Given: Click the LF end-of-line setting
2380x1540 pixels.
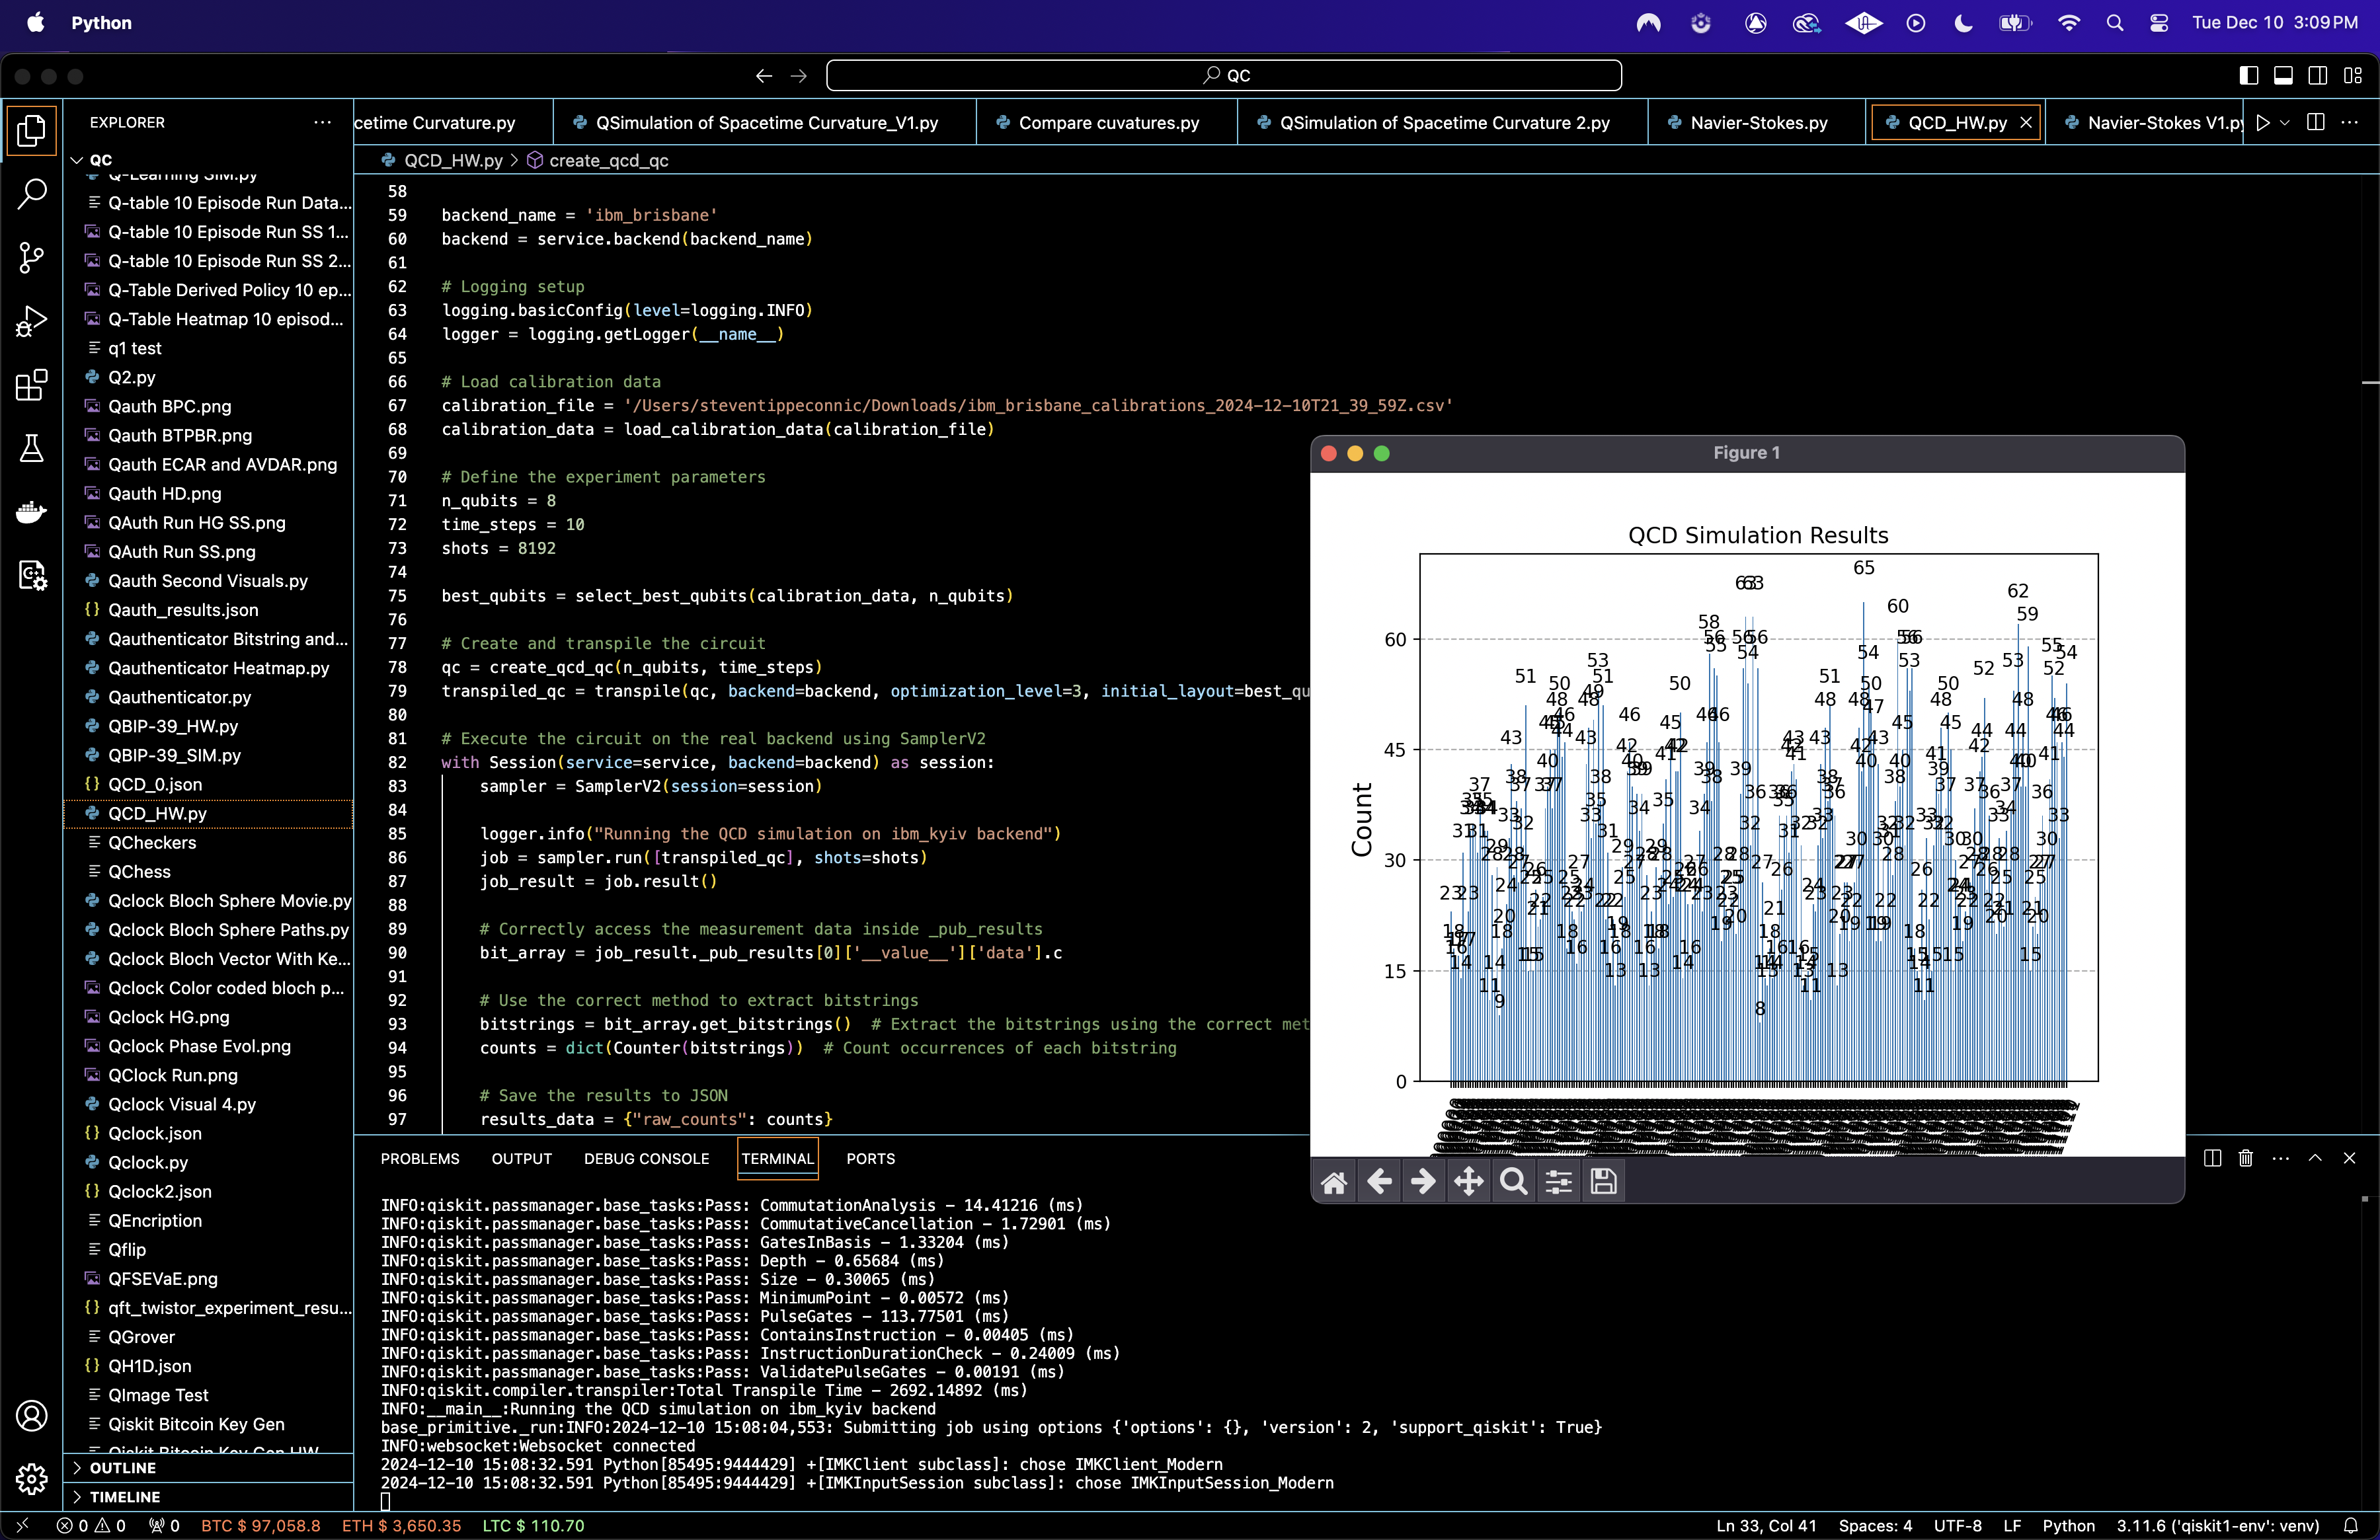Looking at the screenshot, I should point(2012,1525).
